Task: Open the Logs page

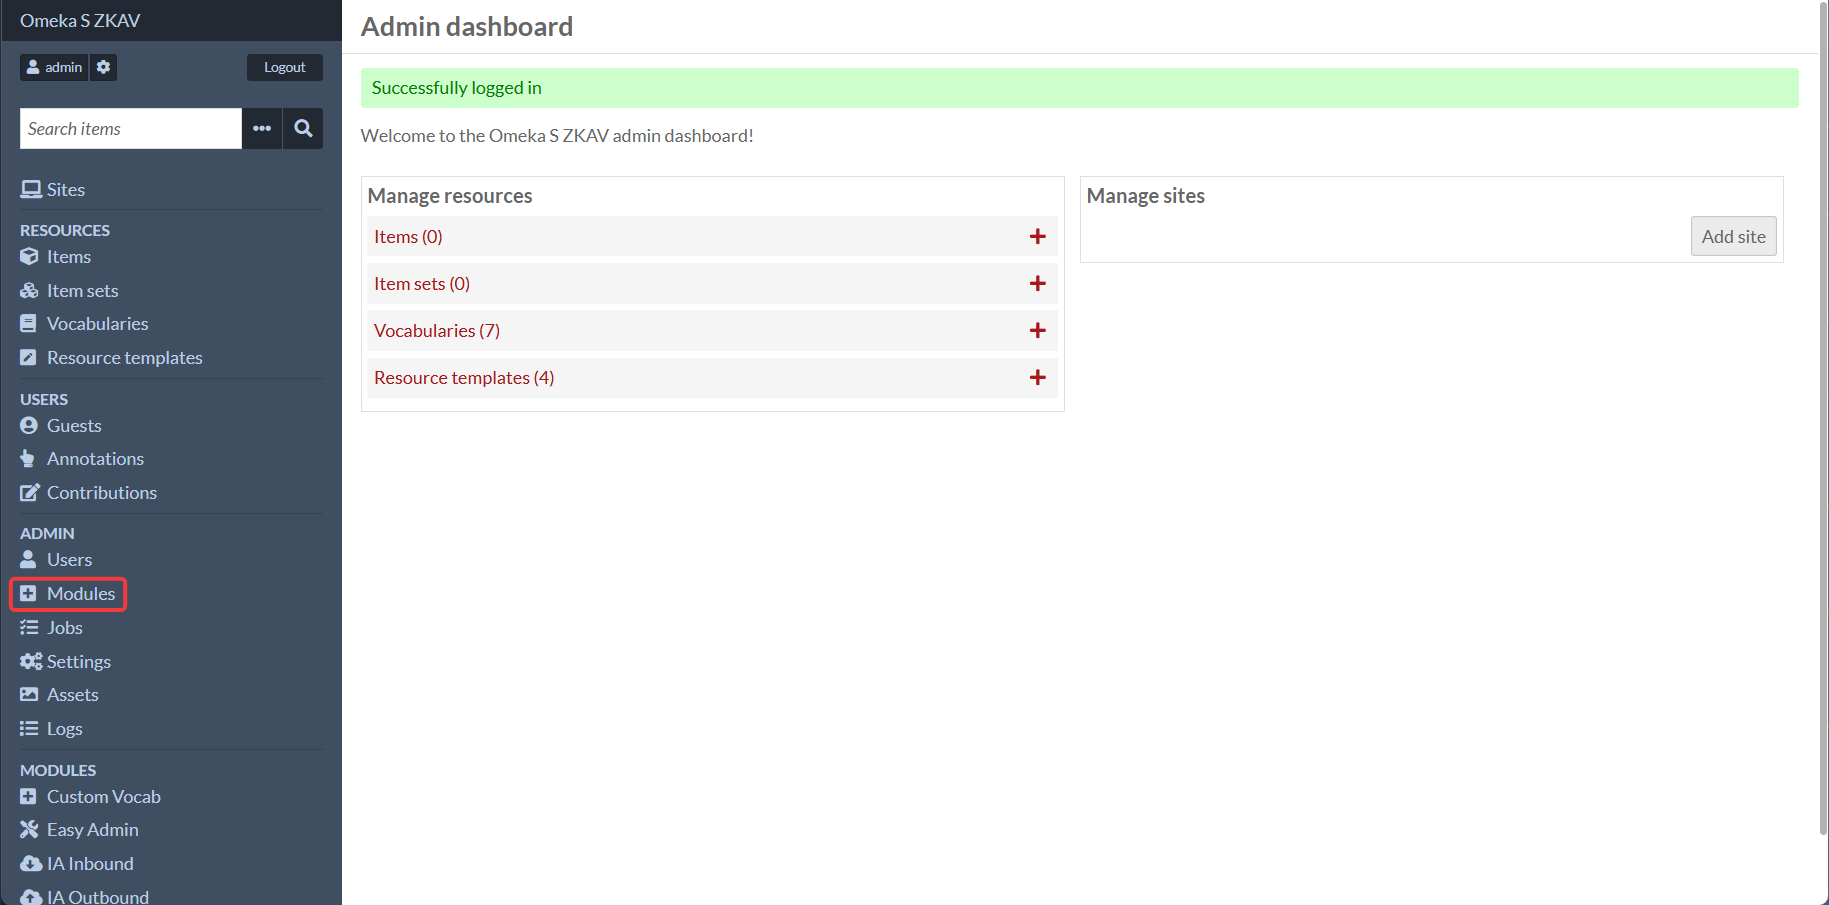Action: pyautogui.click(x=65, y=729)
